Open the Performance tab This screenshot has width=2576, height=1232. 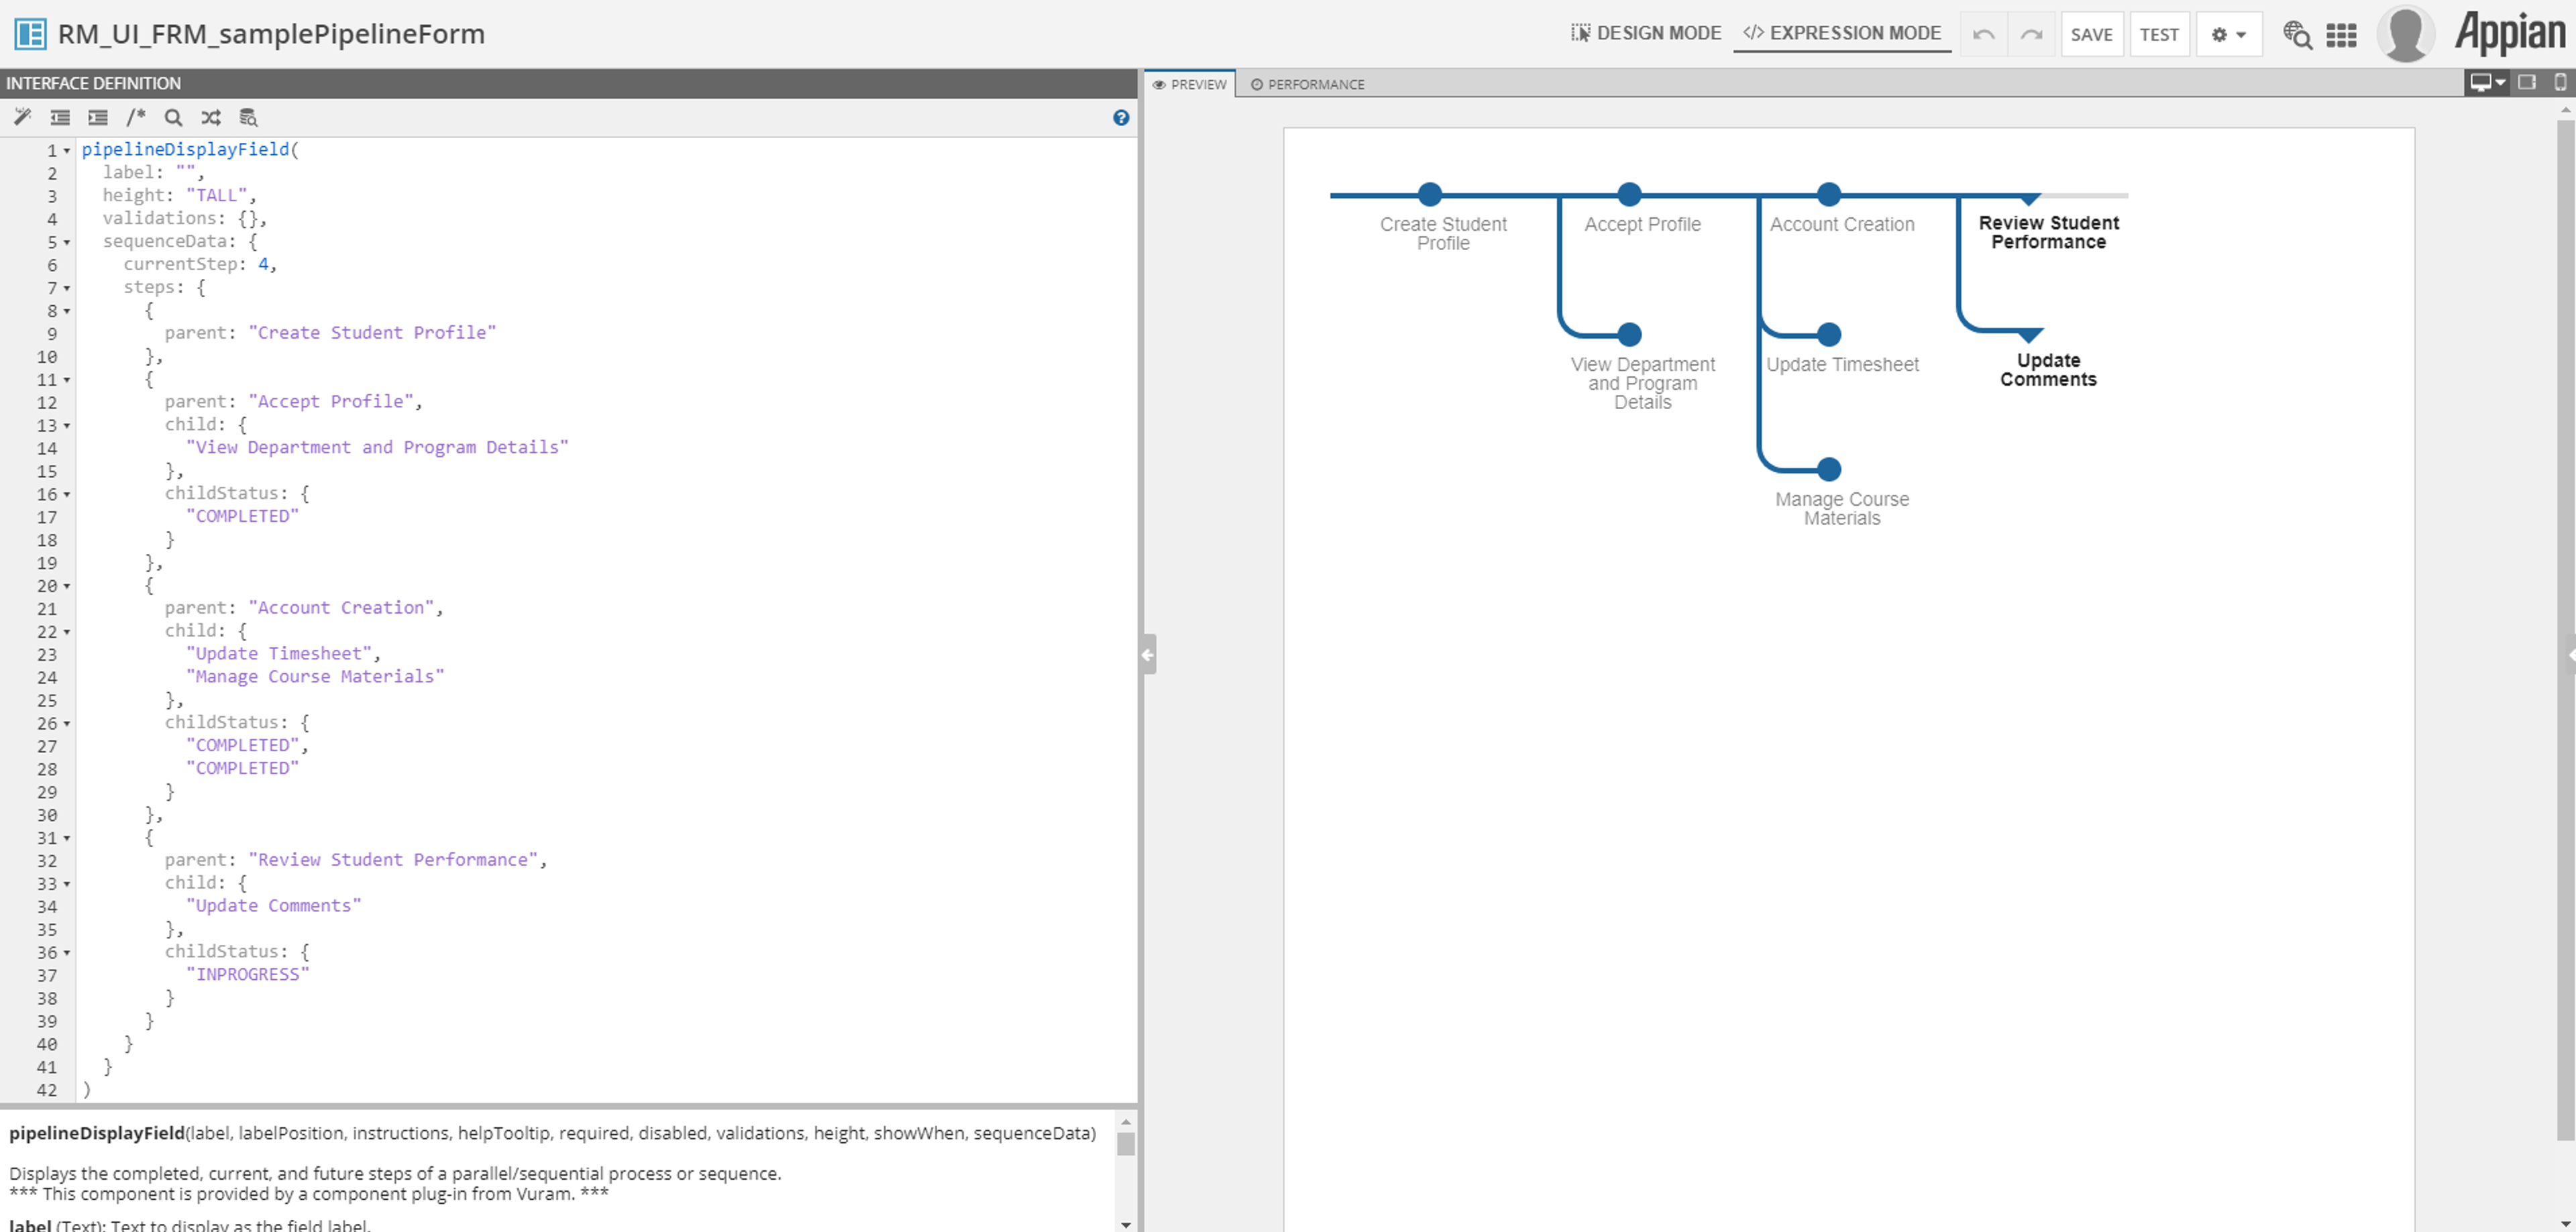point(1307,84)
